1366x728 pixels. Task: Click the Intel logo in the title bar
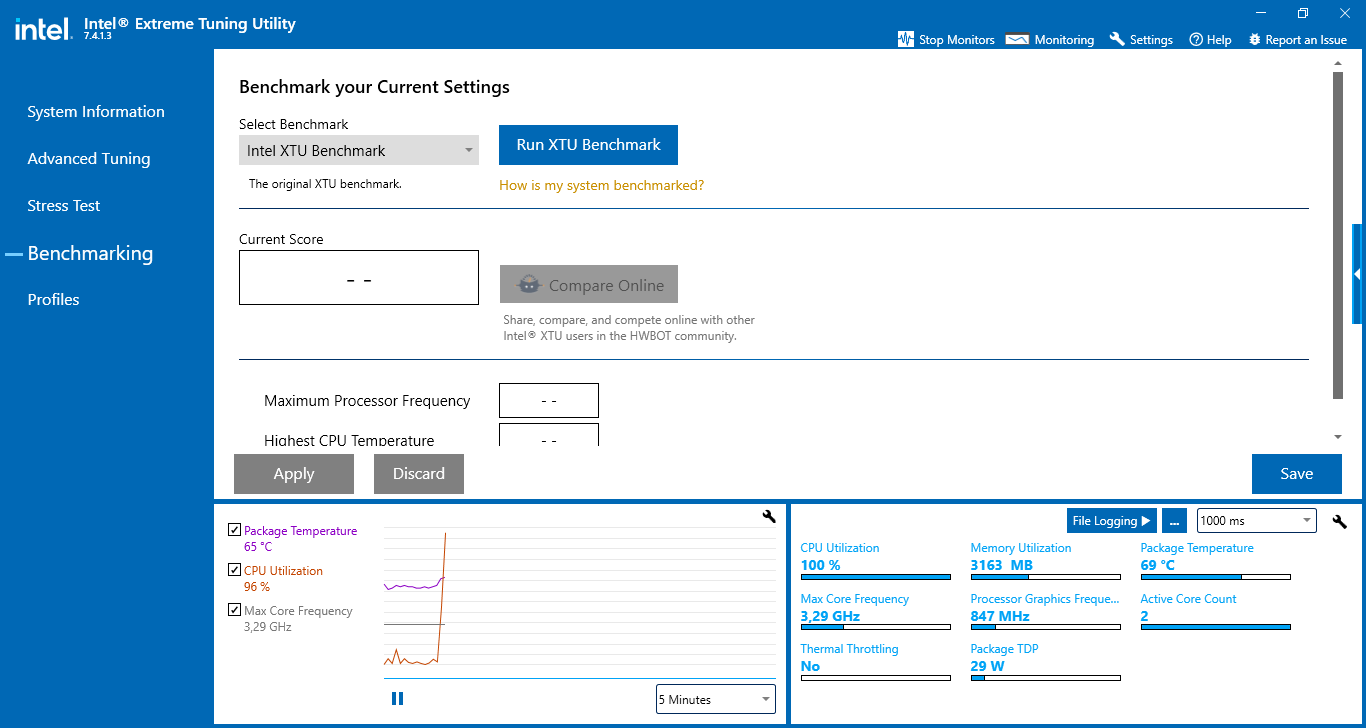point(43,29)
